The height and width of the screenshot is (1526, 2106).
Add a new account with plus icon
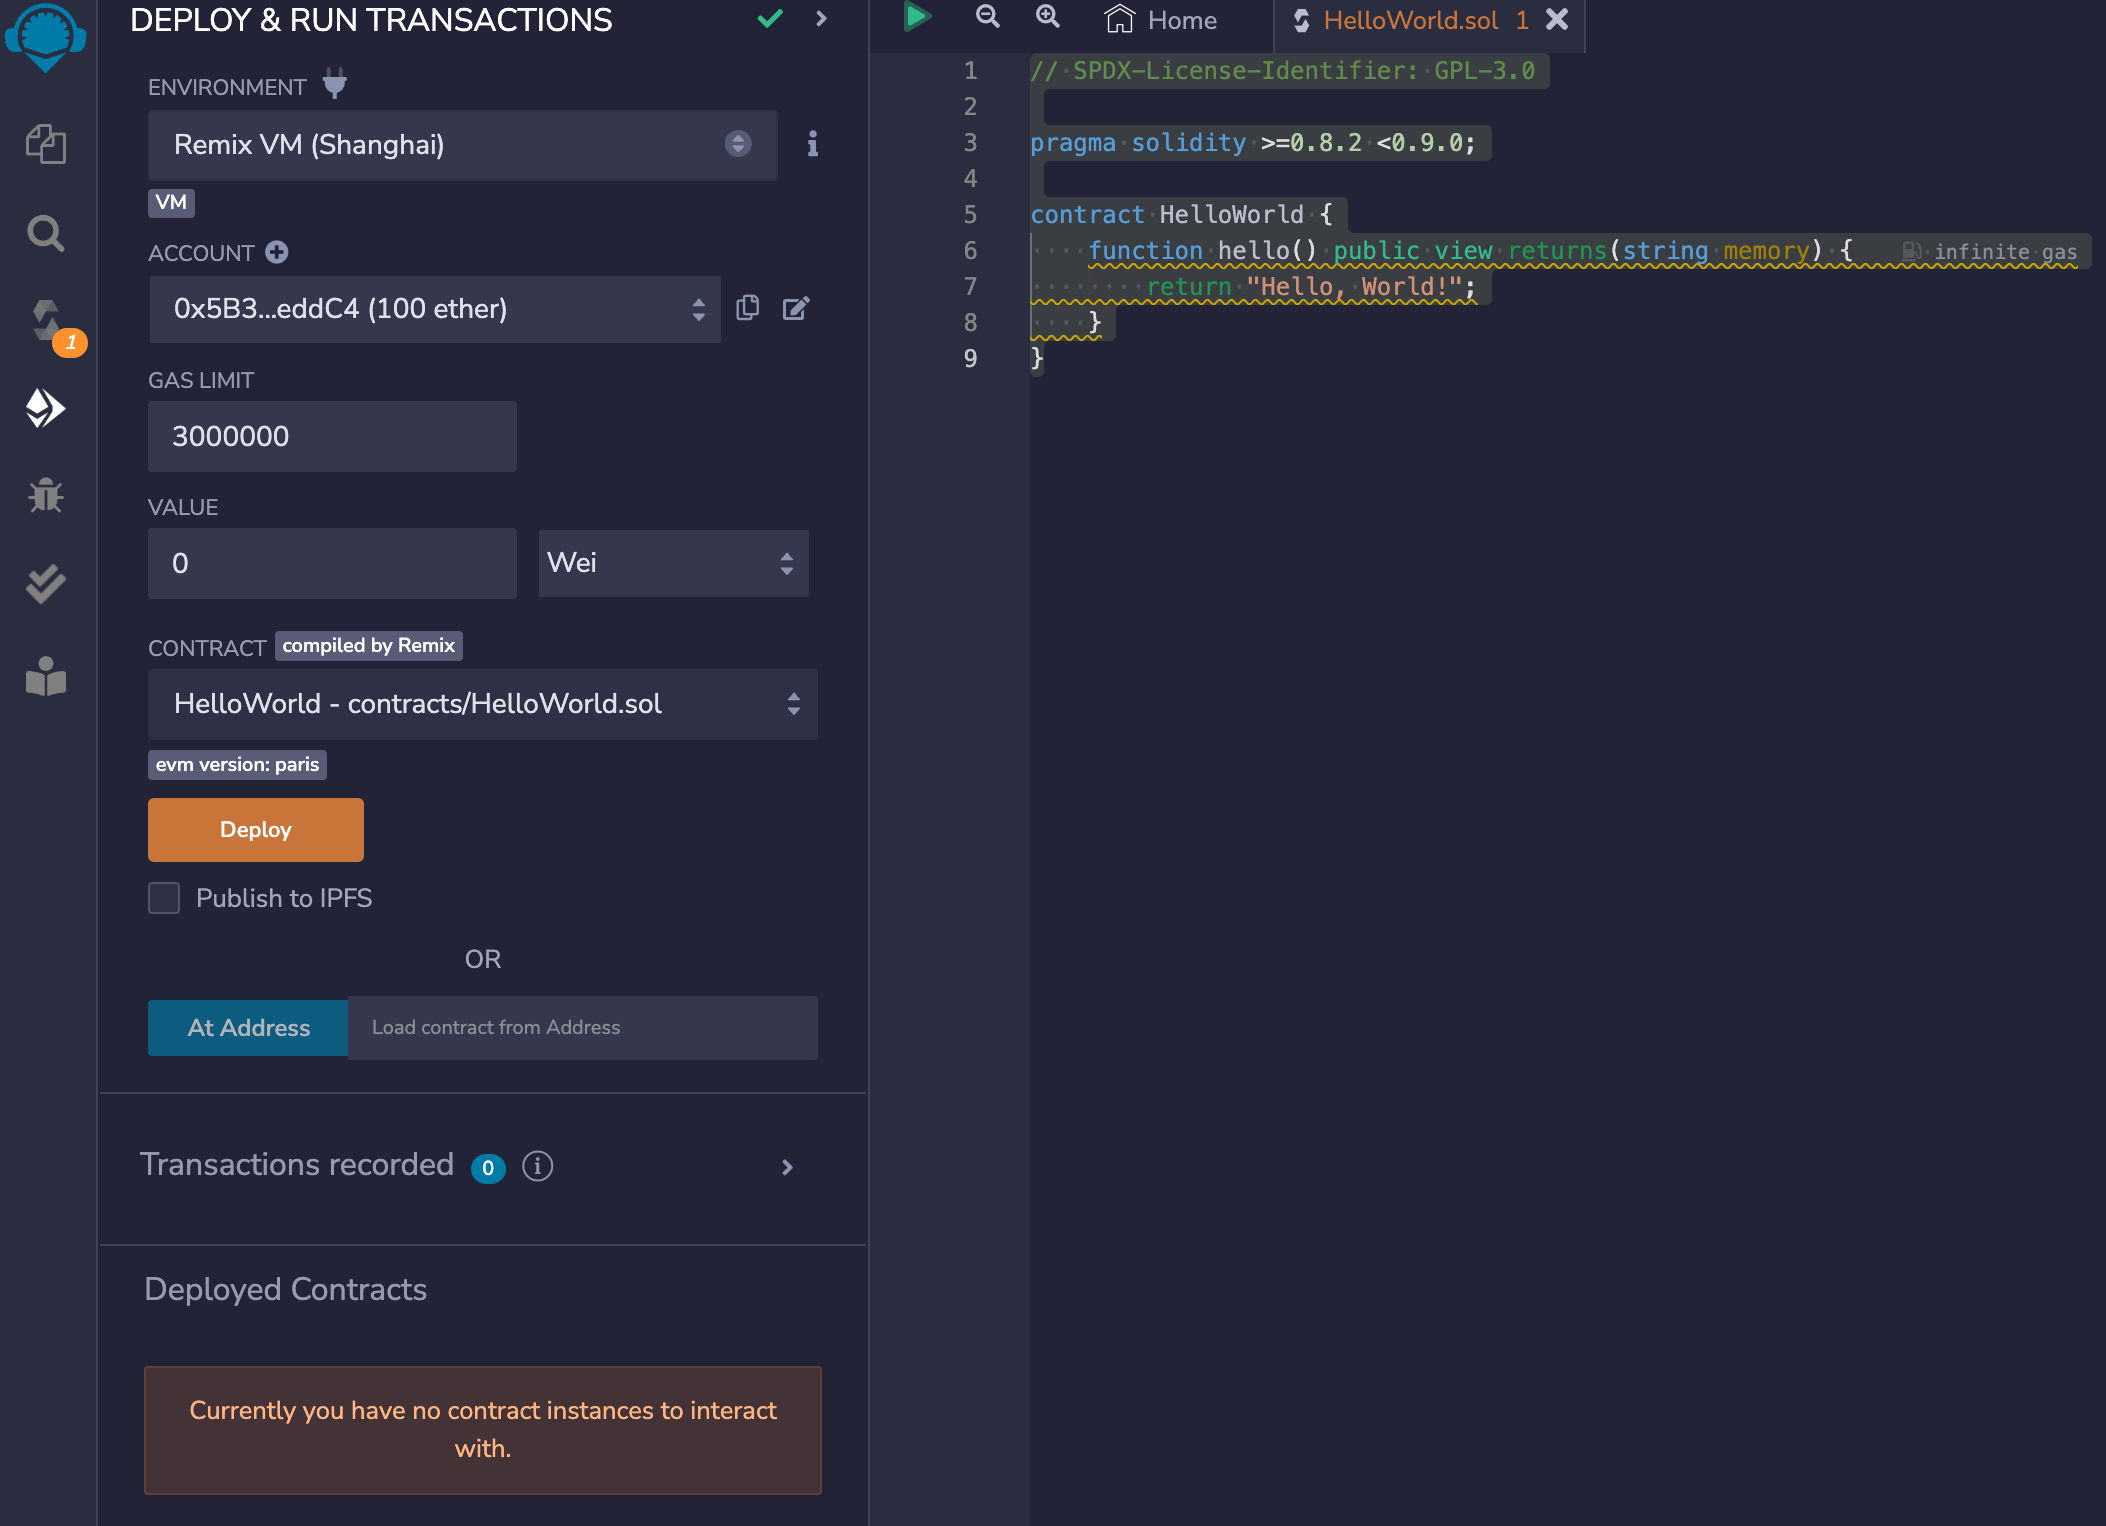[x=277, y=252]
